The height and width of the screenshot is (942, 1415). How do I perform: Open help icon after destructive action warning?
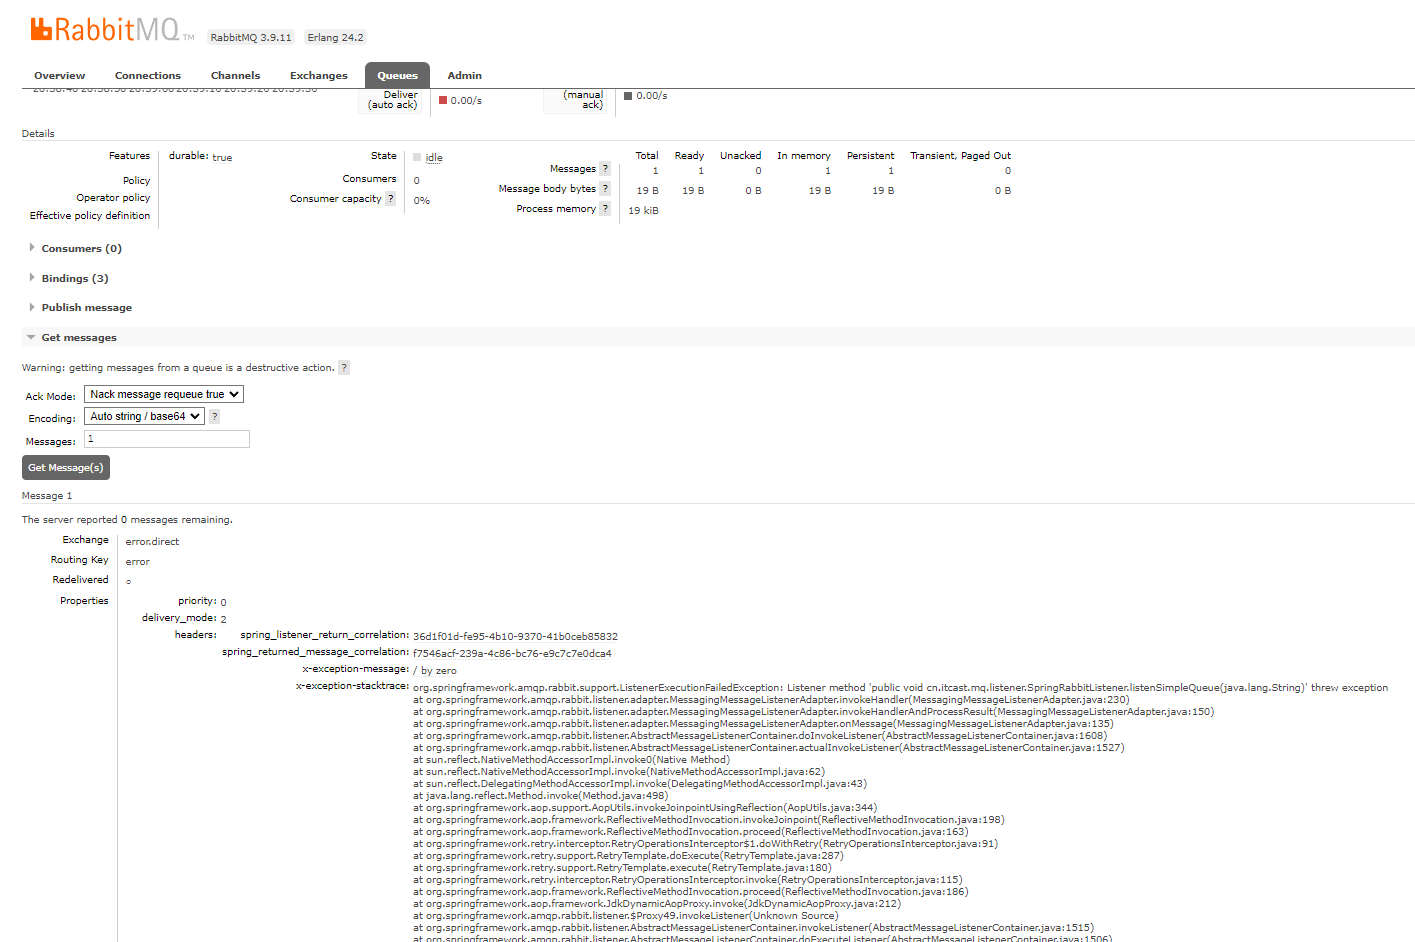344,368
